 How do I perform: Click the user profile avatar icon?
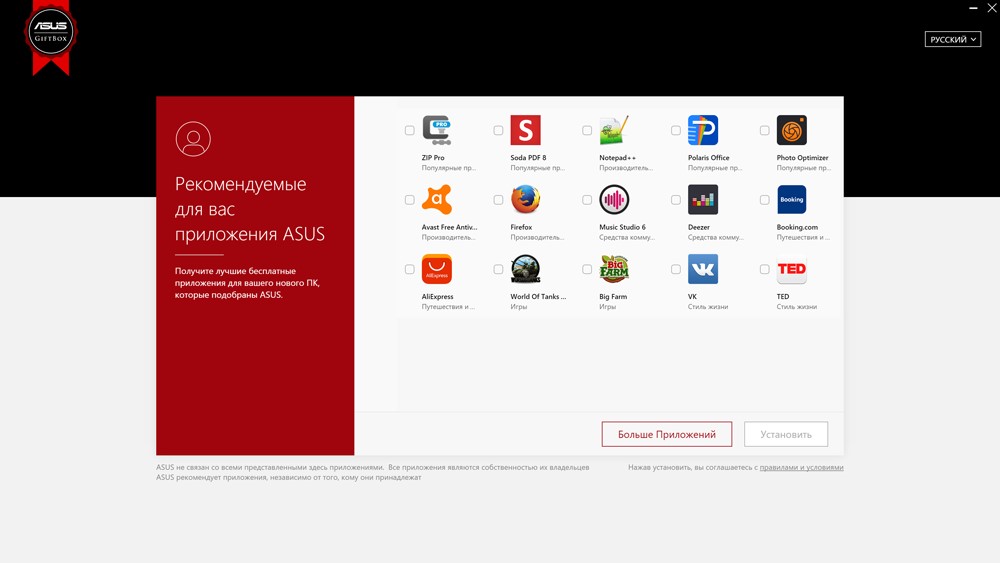193,139
